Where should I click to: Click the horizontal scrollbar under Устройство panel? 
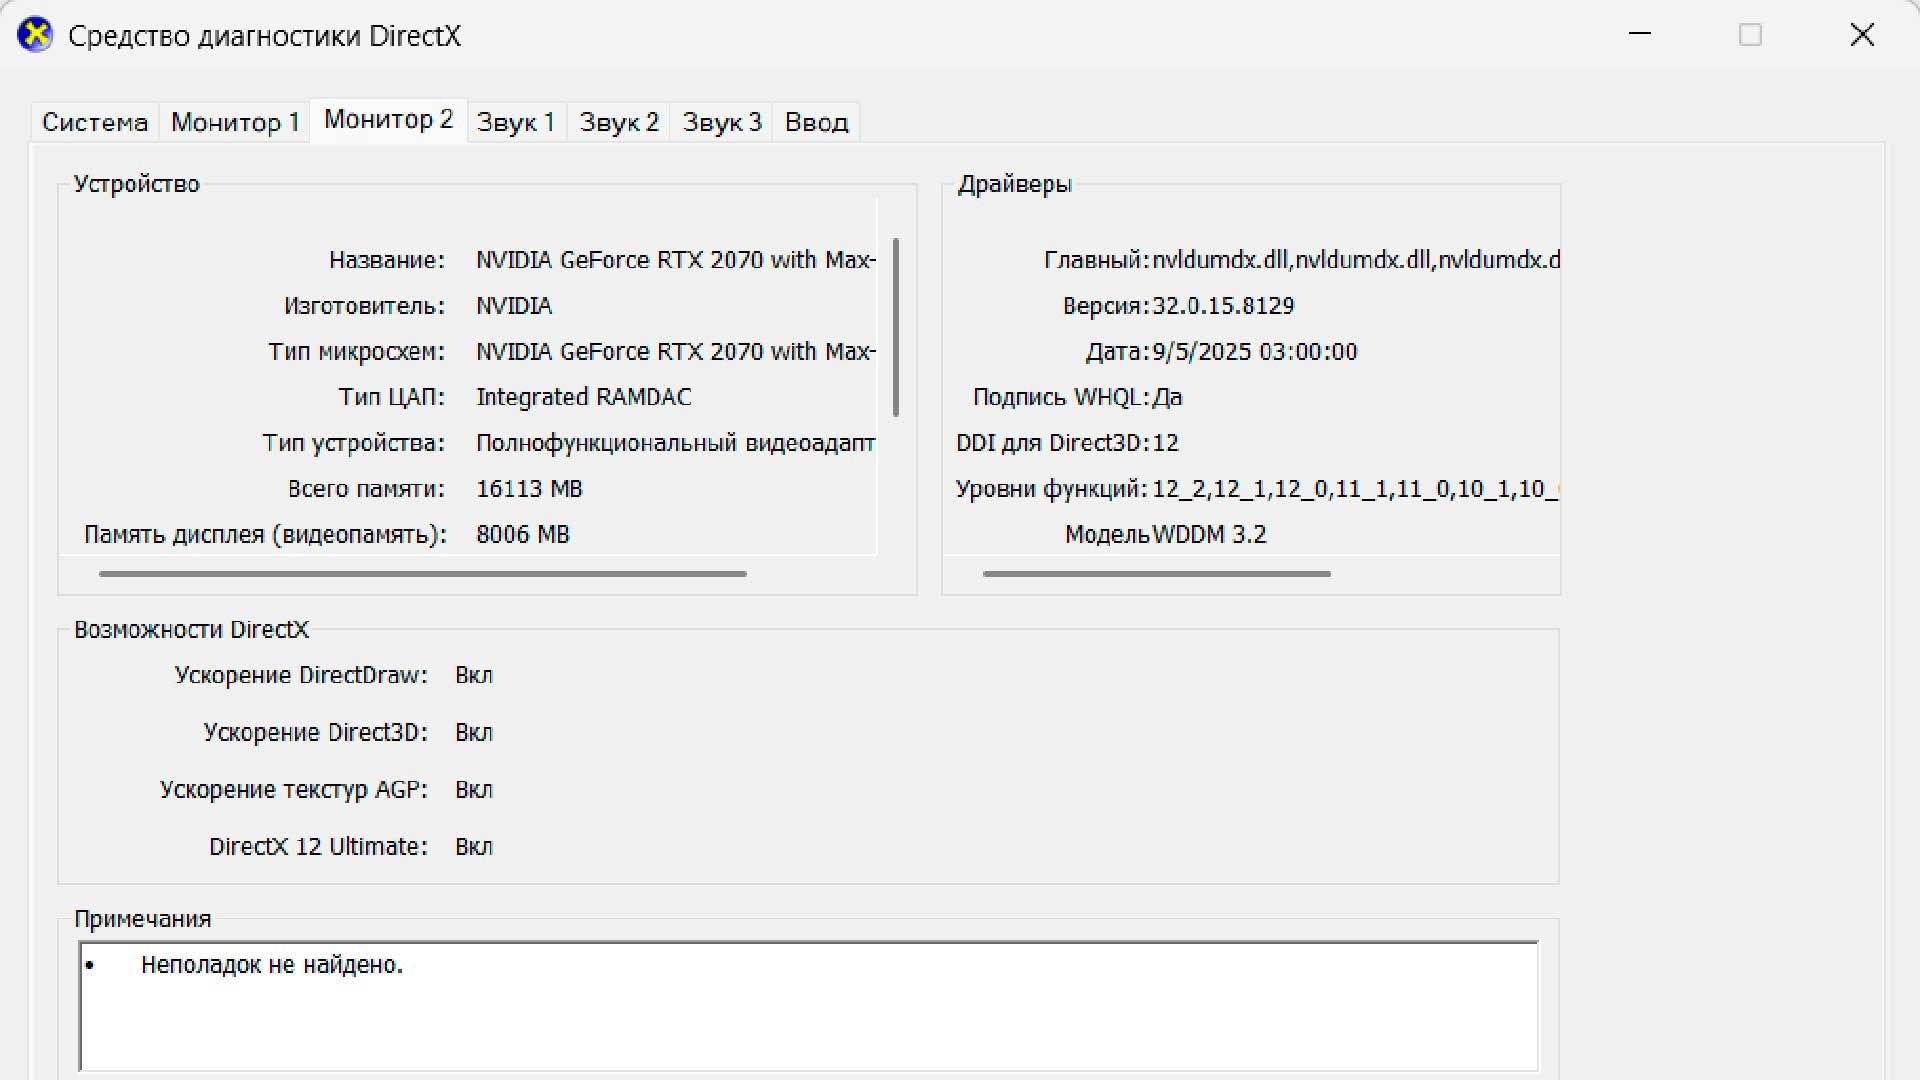tap(422, 574)
